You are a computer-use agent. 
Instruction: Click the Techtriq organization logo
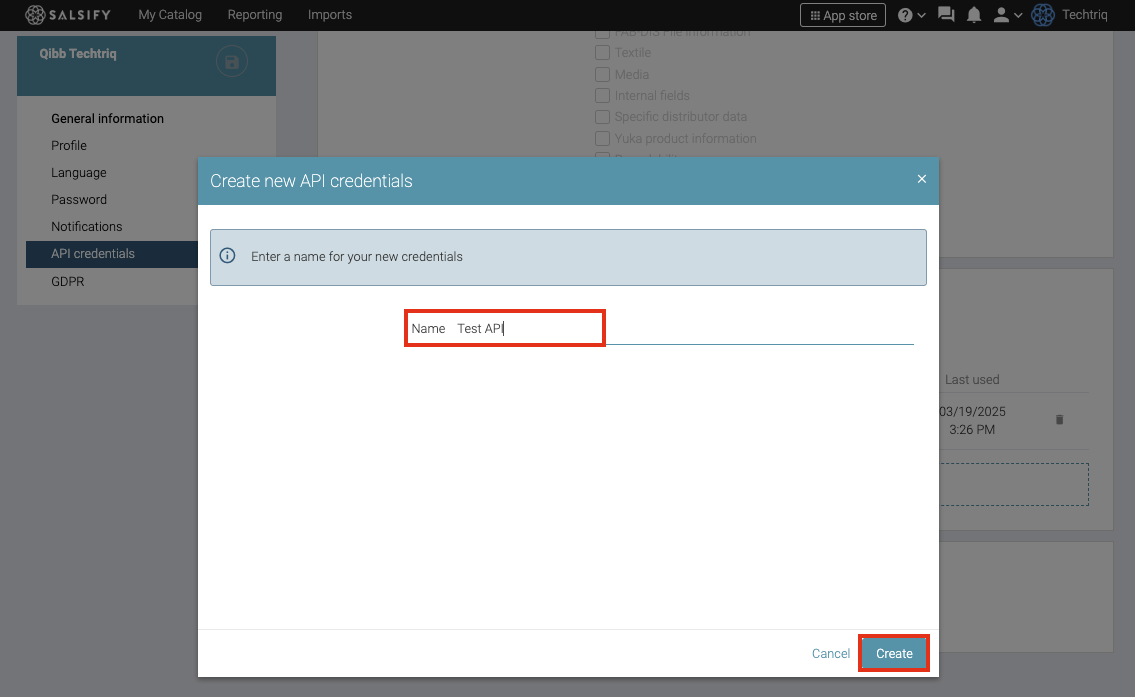pos(1043,15)
